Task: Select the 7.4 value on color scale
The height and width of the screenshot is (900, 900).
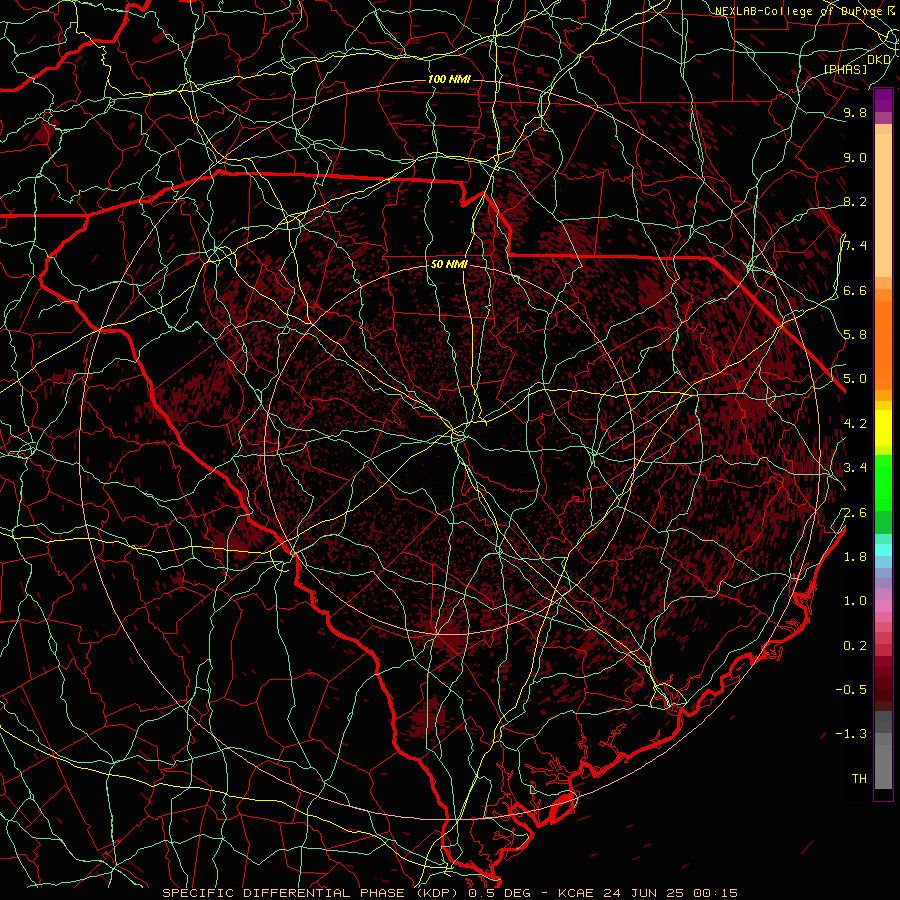Action: (x=855, y=246)
